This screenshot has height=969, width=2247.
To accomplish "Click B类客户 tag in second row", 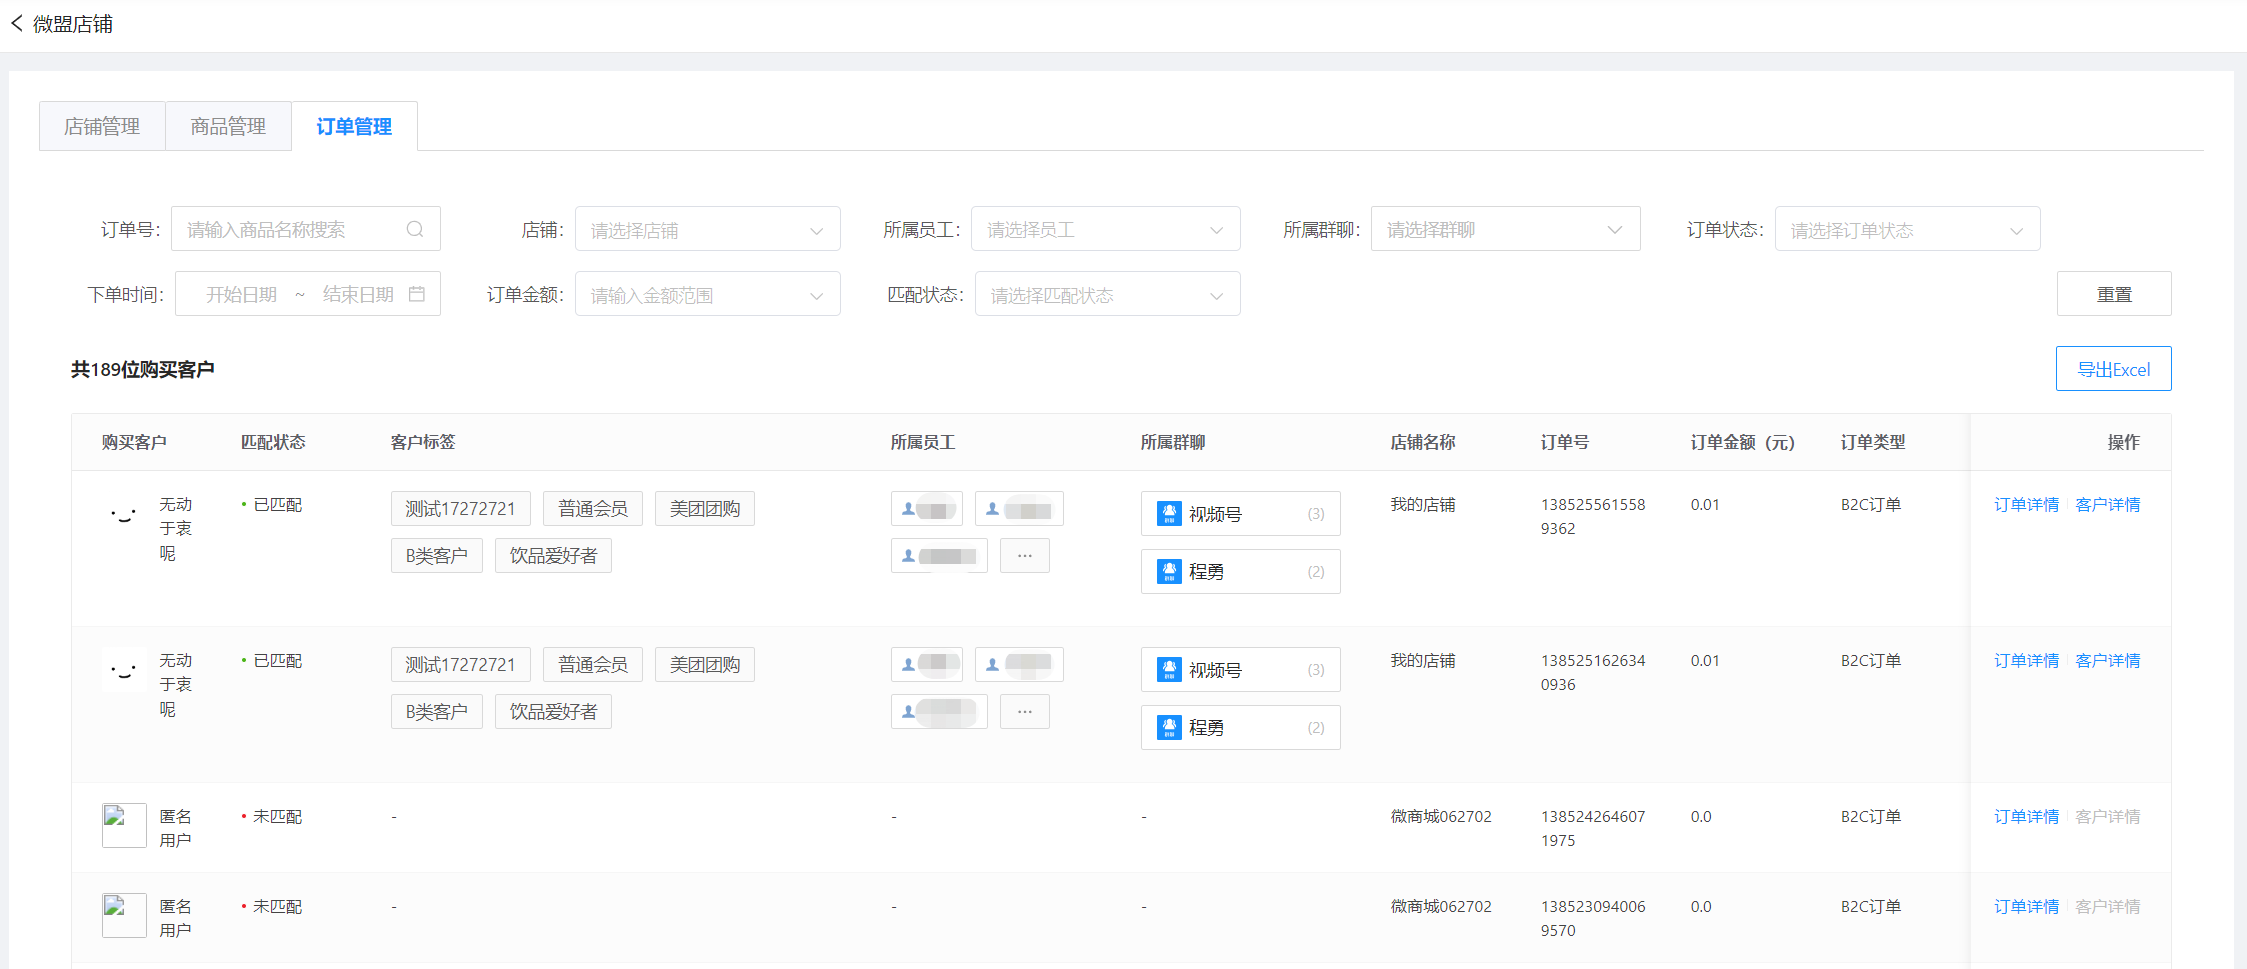I will click(437, 711).
